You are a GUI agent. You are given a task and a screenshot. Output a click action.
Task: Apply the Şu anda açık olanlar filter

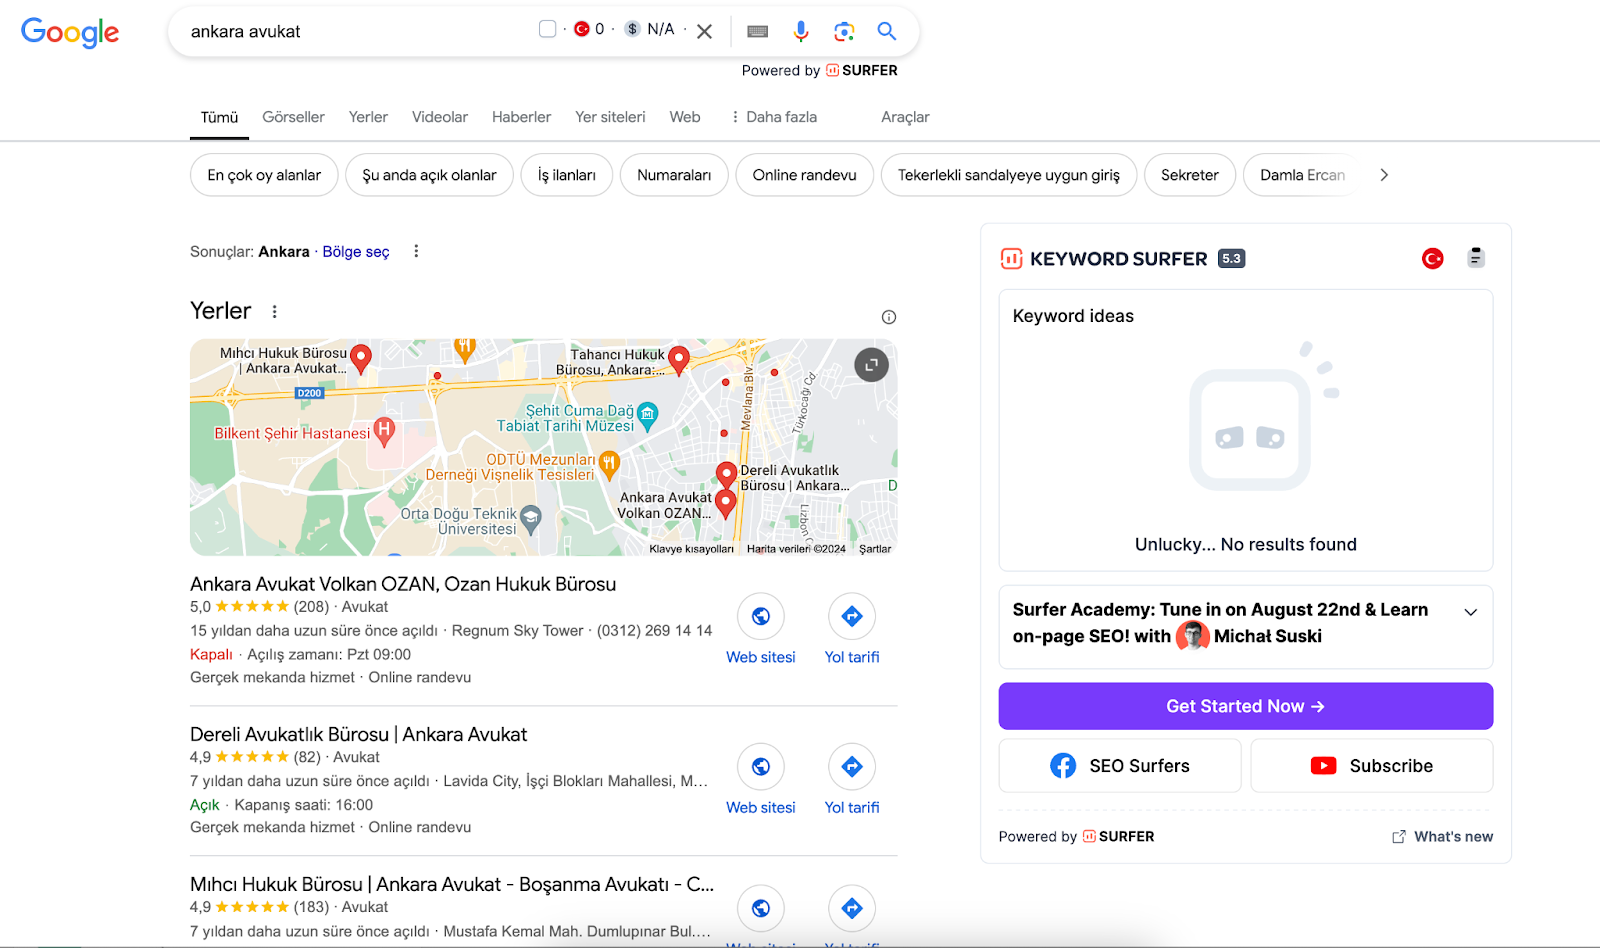pos(429,175)
